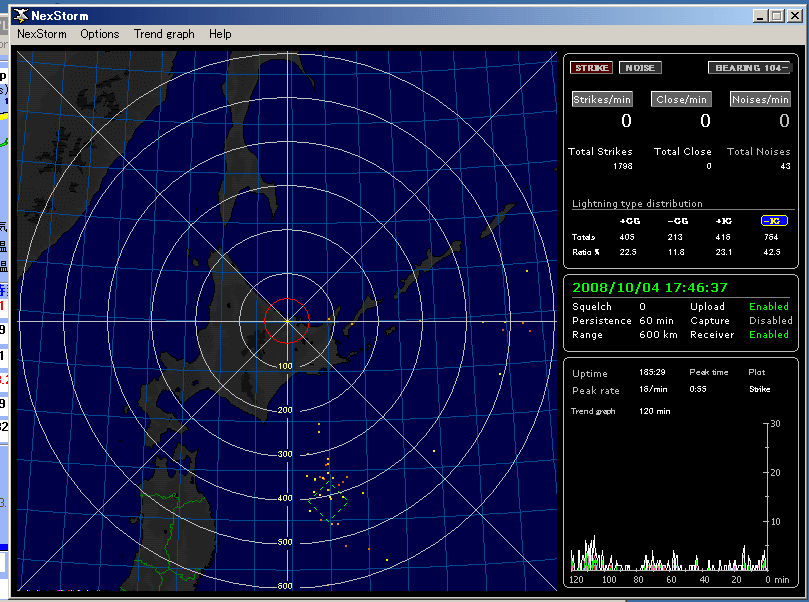Click the STRIKE indicator light
The width and height of the screenshot is (809, 602).
[x=592, y=68]
